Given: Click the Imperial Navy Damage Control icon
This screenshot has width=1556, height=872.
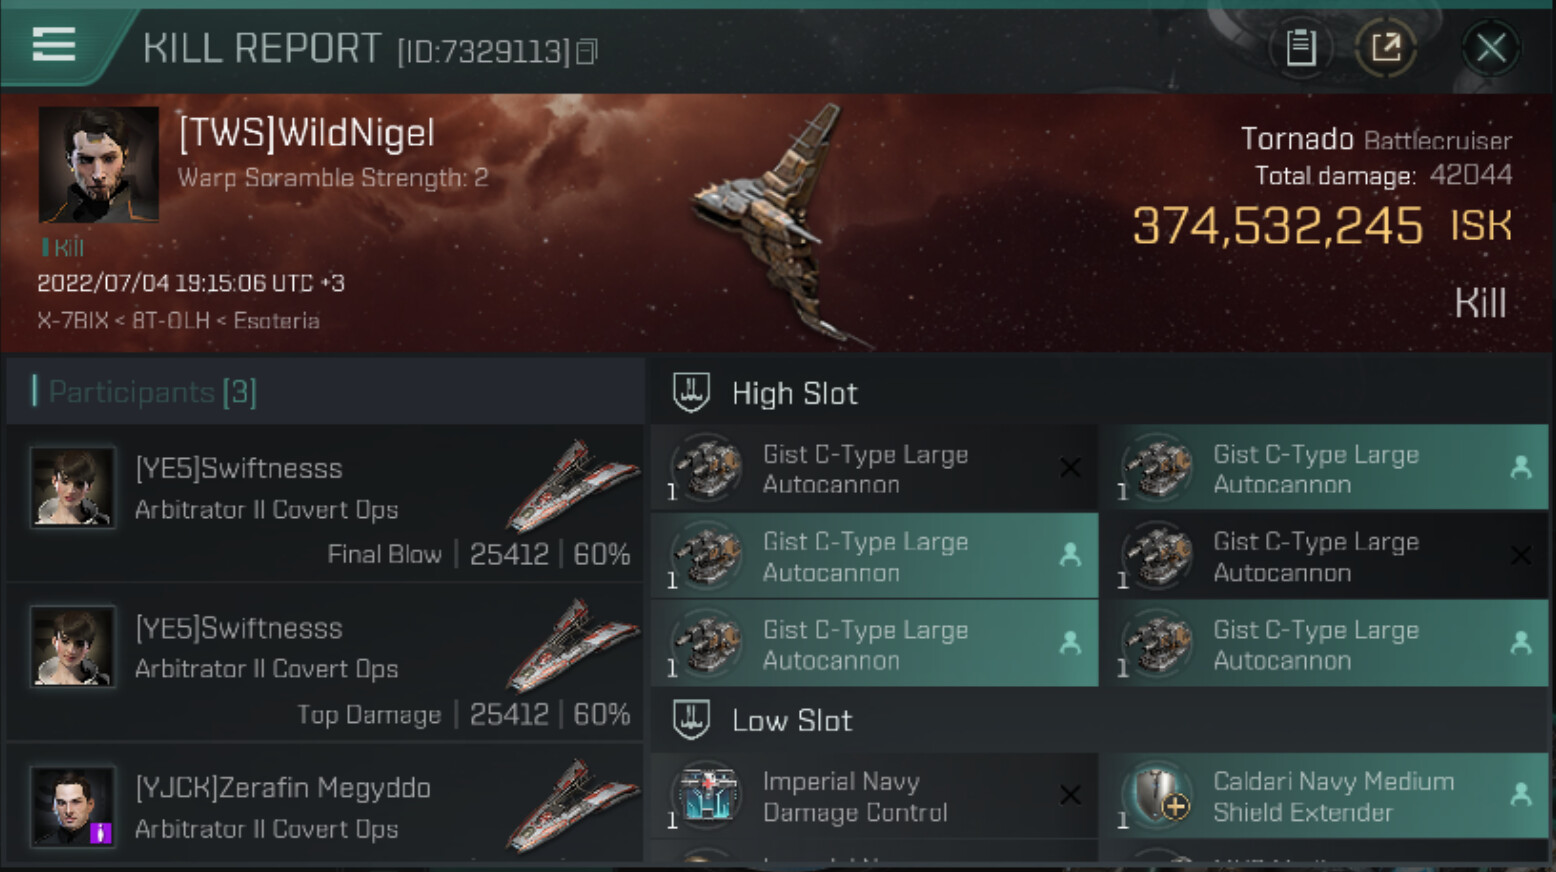Looking at the screenshot, I should tap(708, 796).
